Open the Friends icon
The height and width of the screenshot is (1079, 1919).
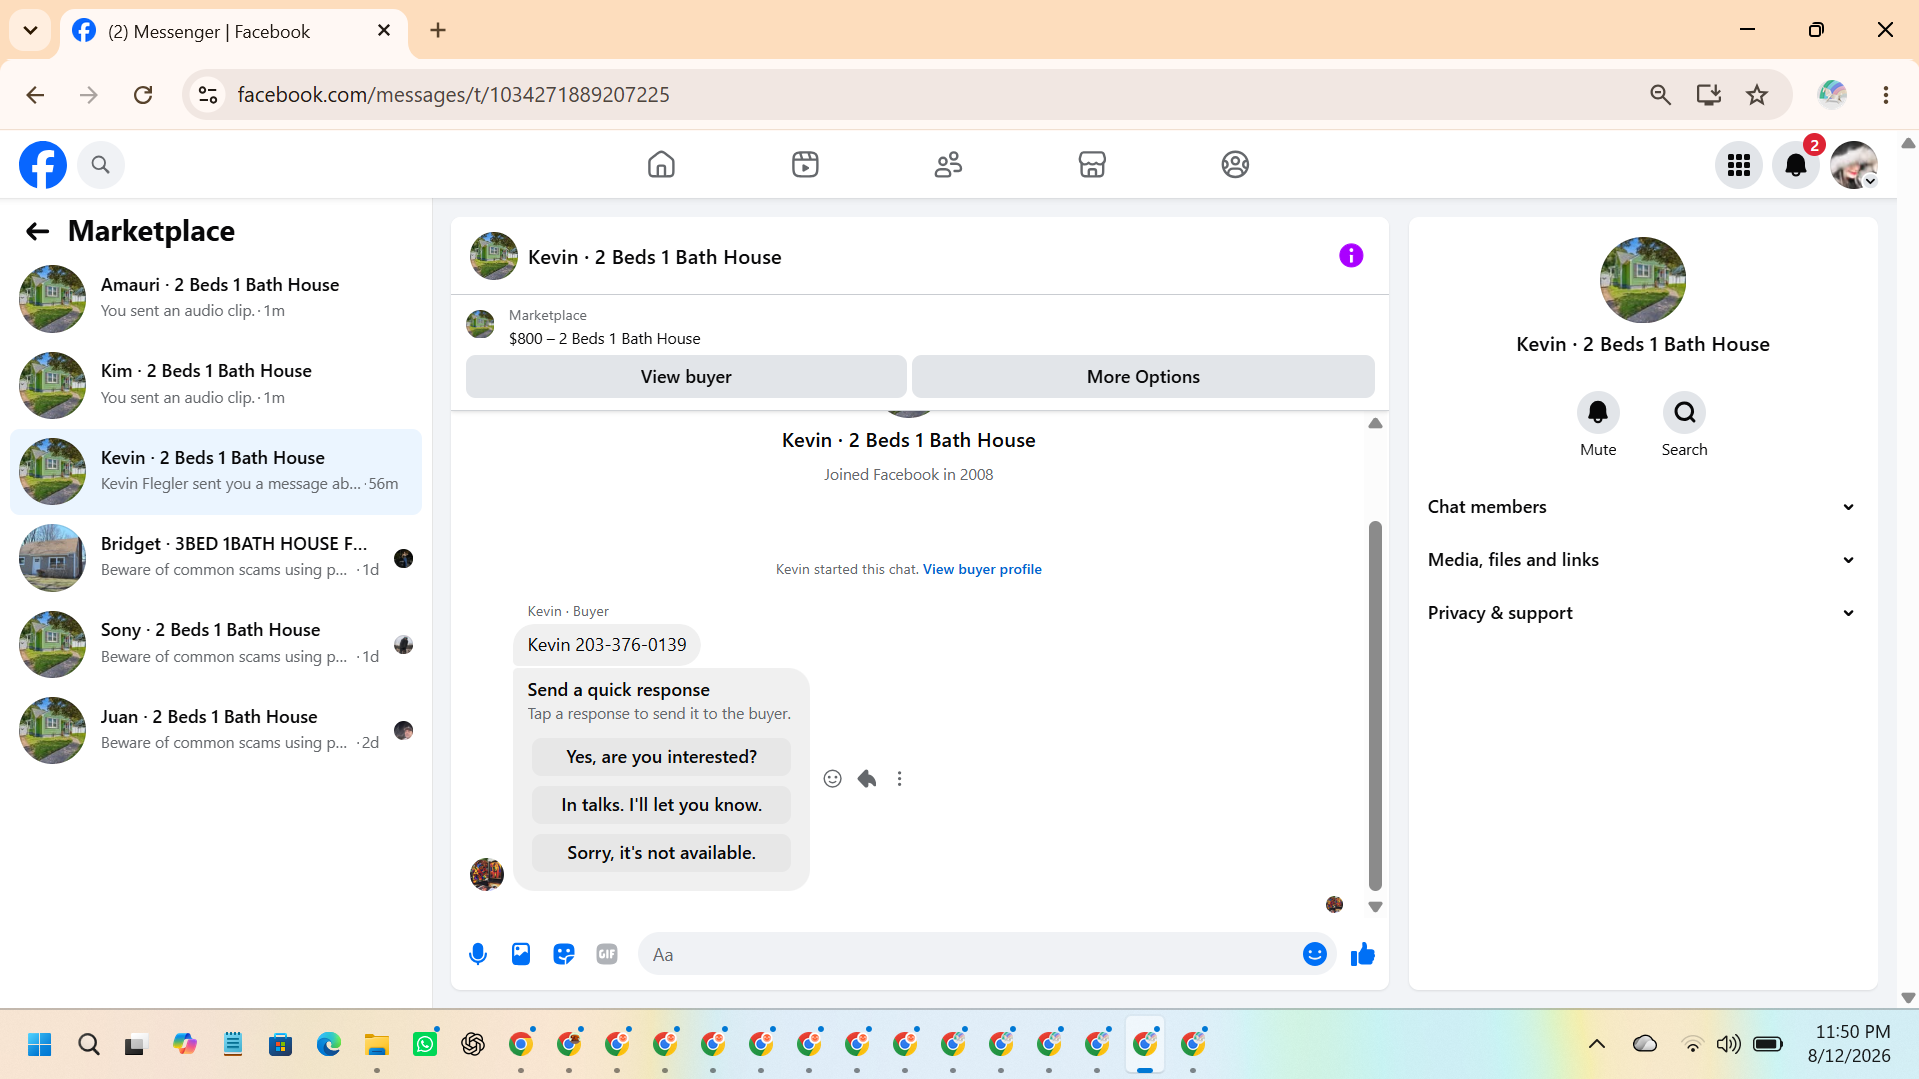[x=948, y=164]
